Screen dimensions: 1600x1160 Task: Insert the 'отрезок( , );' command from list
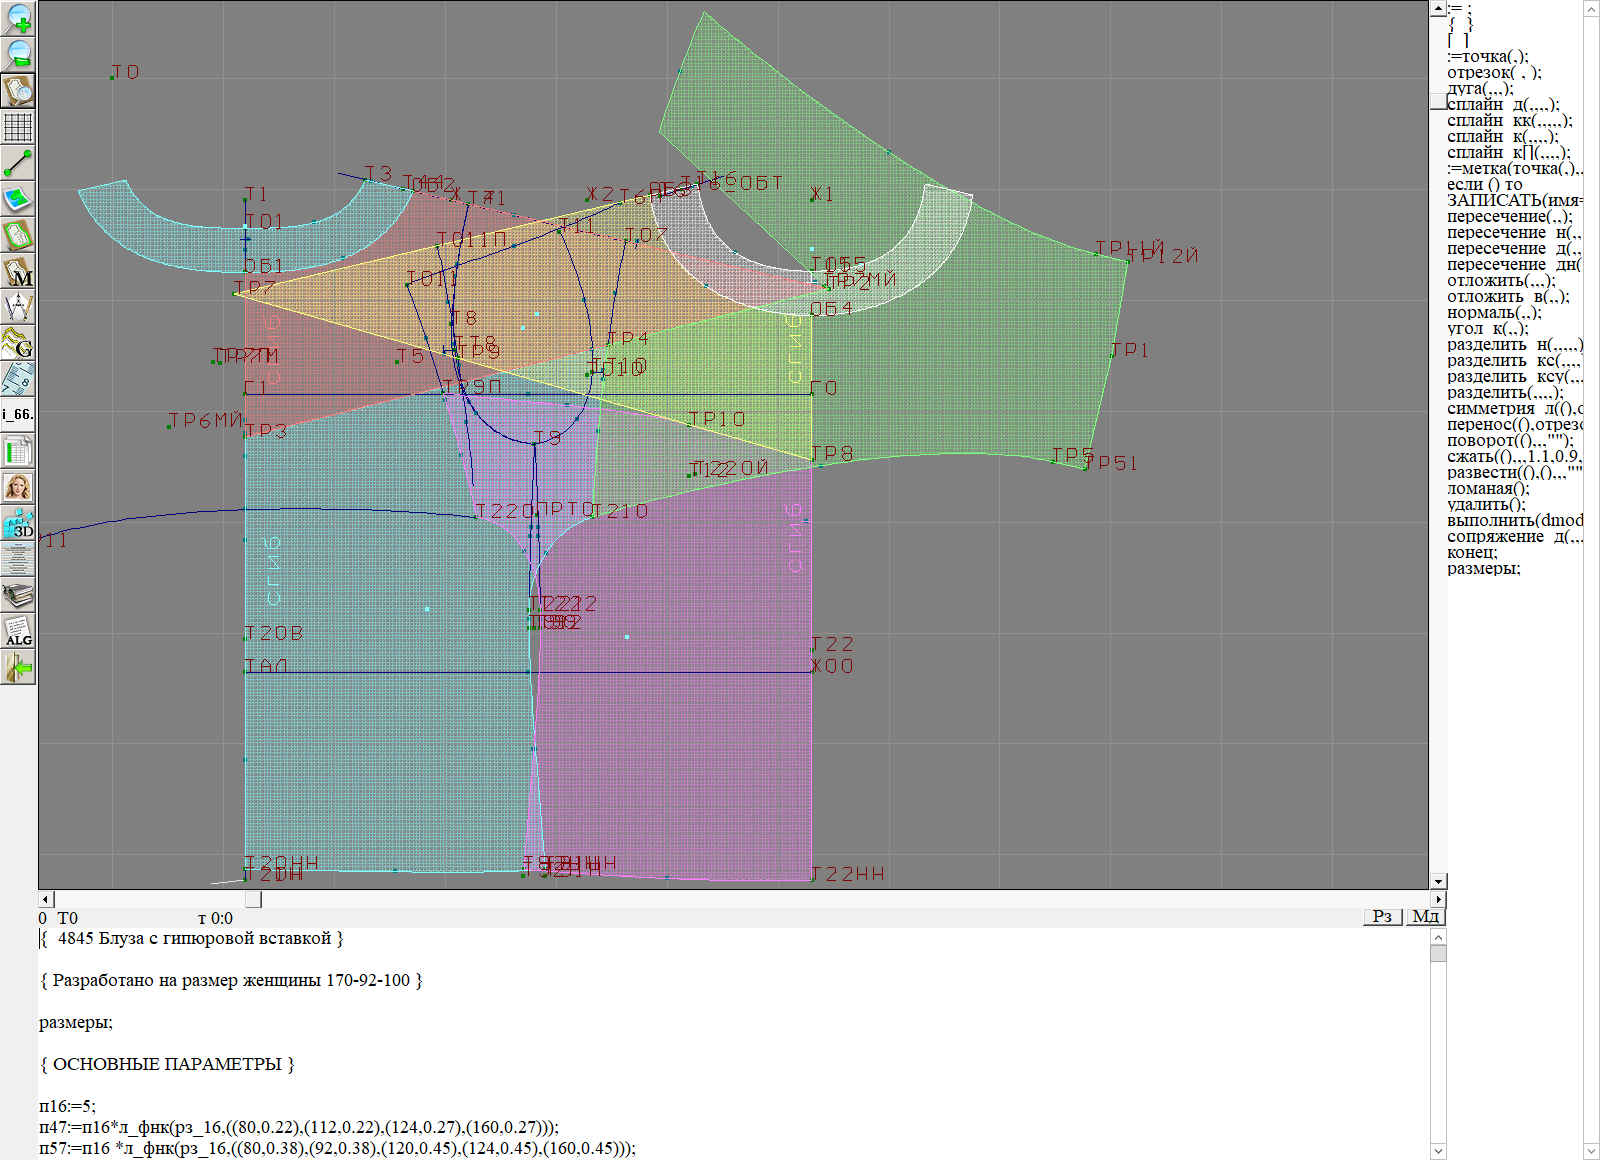point(1494,73)
